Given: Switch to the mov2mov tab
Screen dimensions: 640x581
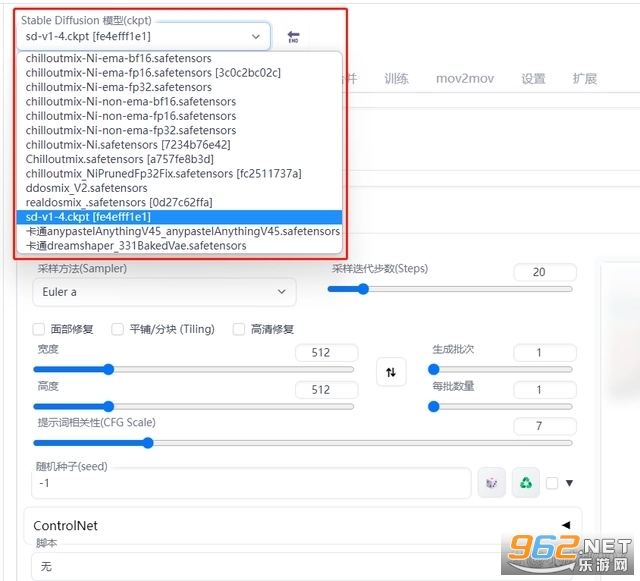Looking at the screenshot, I should (465, 78).
